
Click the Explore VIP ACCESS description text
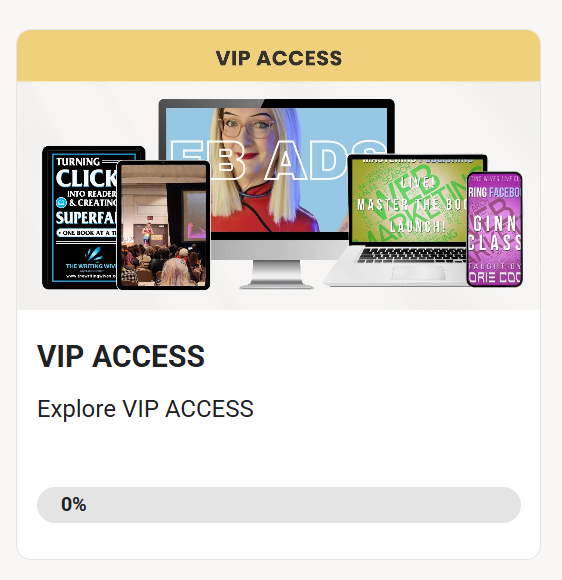click(x=145, y=409)
